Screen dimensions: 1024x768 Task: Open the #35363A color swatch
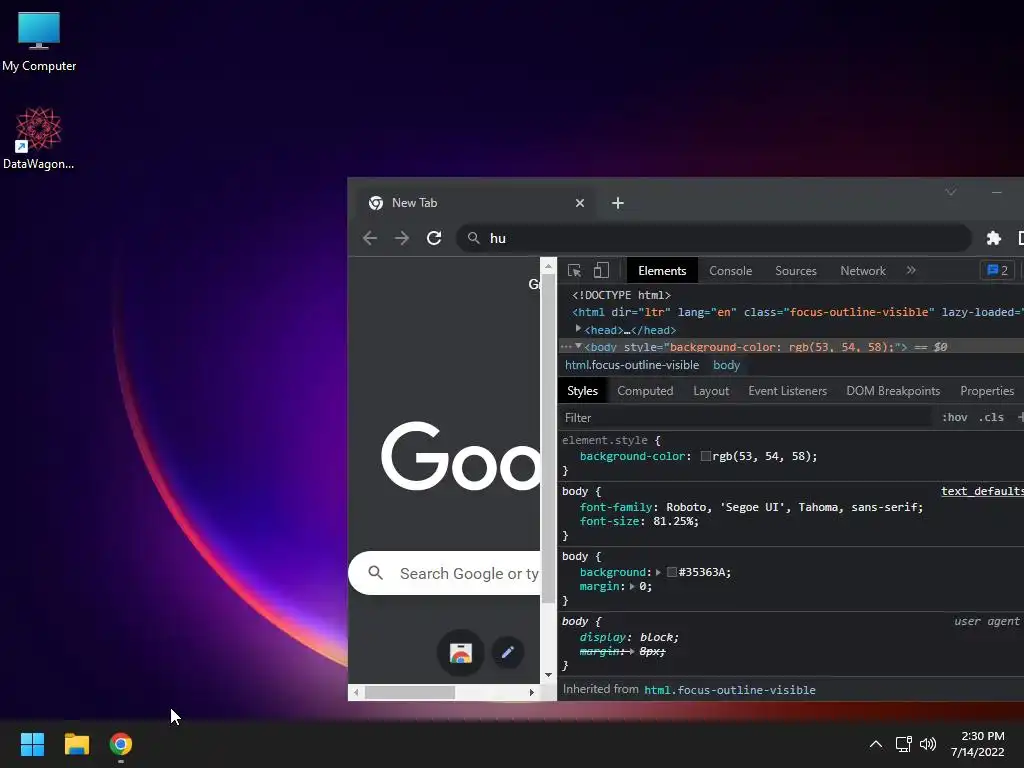[671, 572]
